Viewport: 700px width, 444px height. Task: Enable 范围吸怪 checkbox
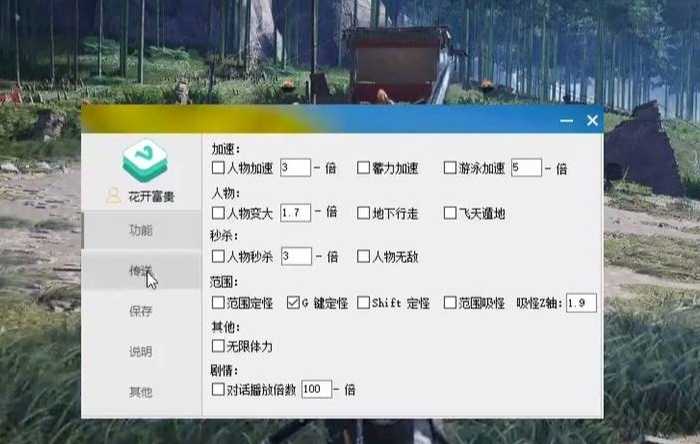[450, 303]
